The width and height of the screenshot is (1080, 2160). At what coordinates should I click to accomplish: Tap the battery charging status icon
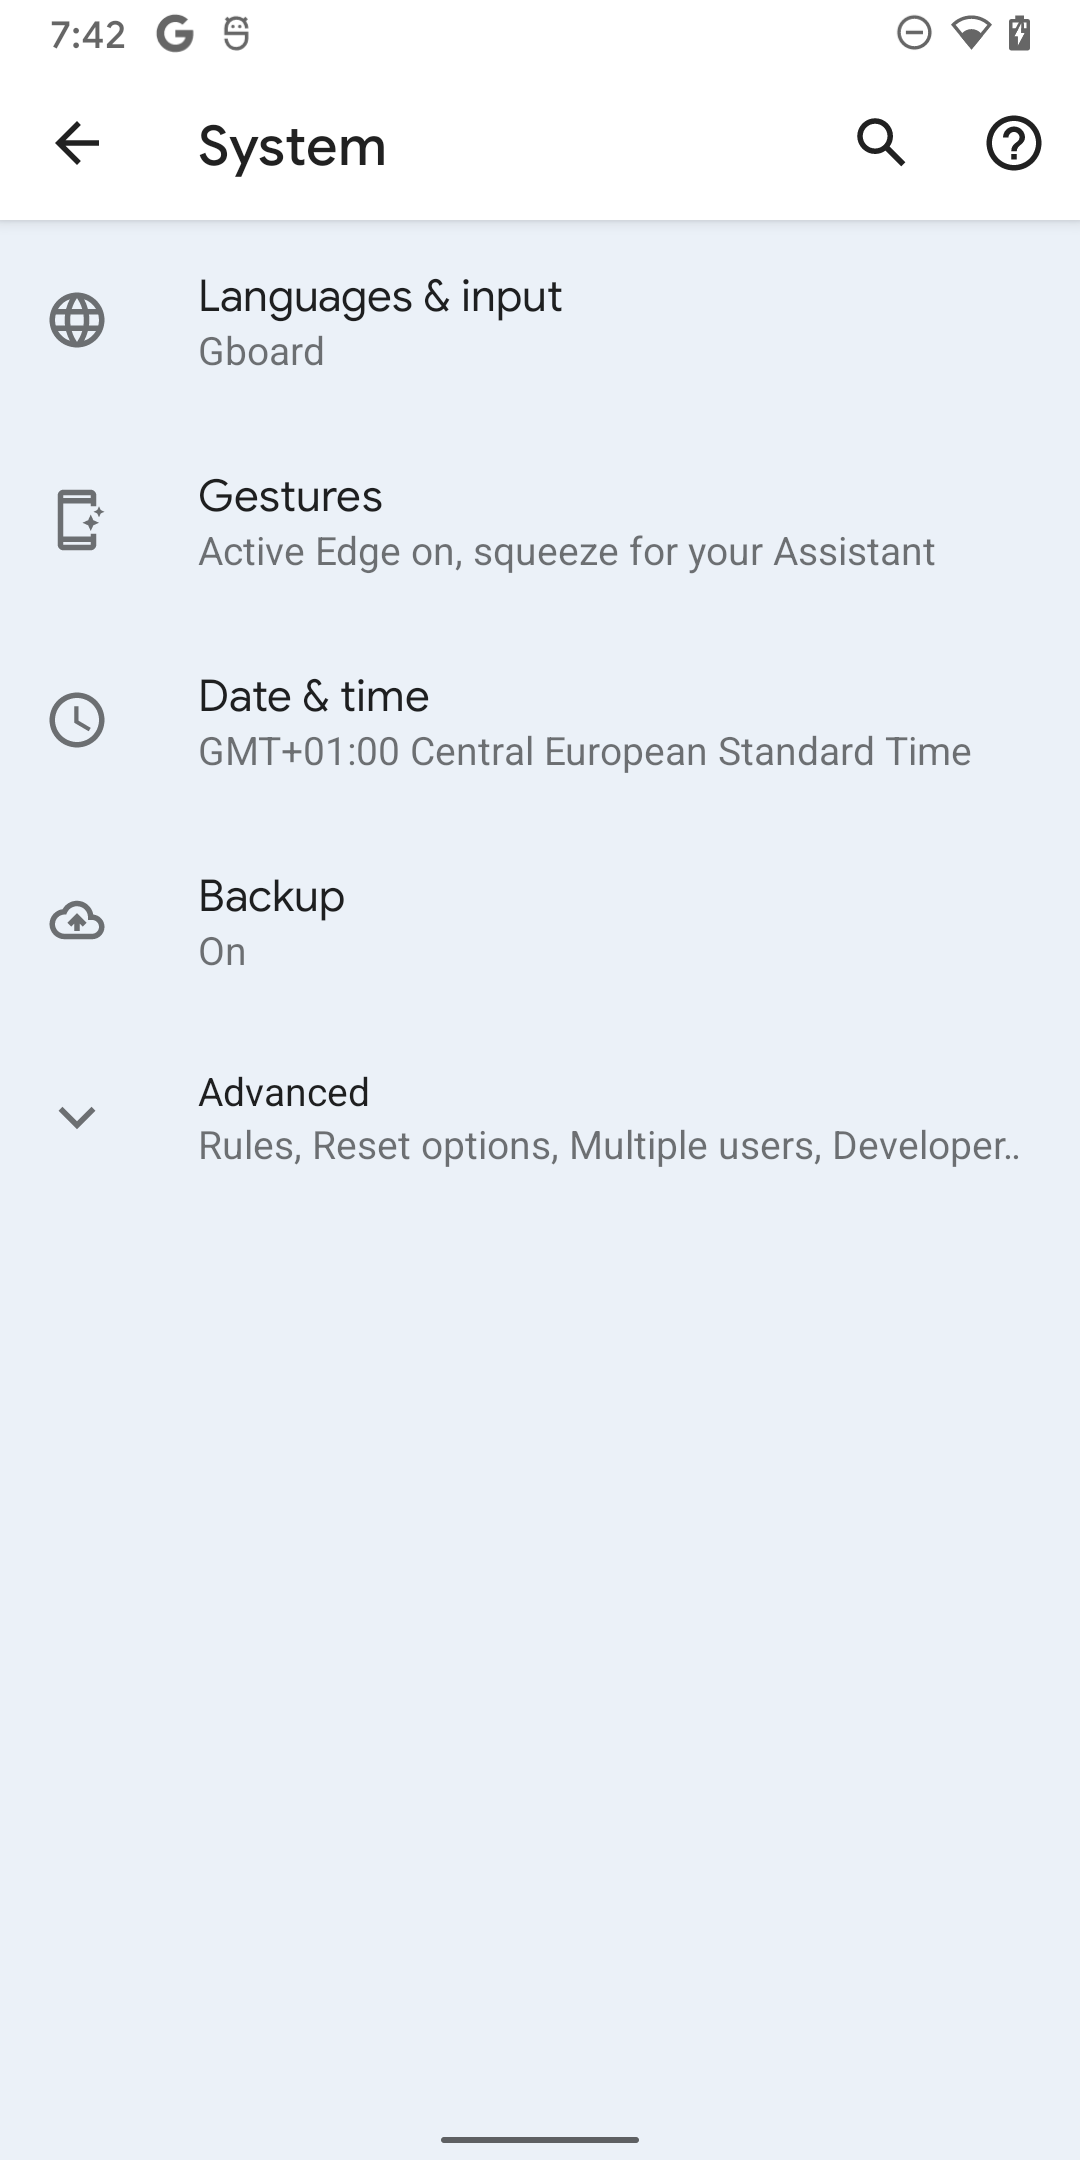(x=1019, y=34)
